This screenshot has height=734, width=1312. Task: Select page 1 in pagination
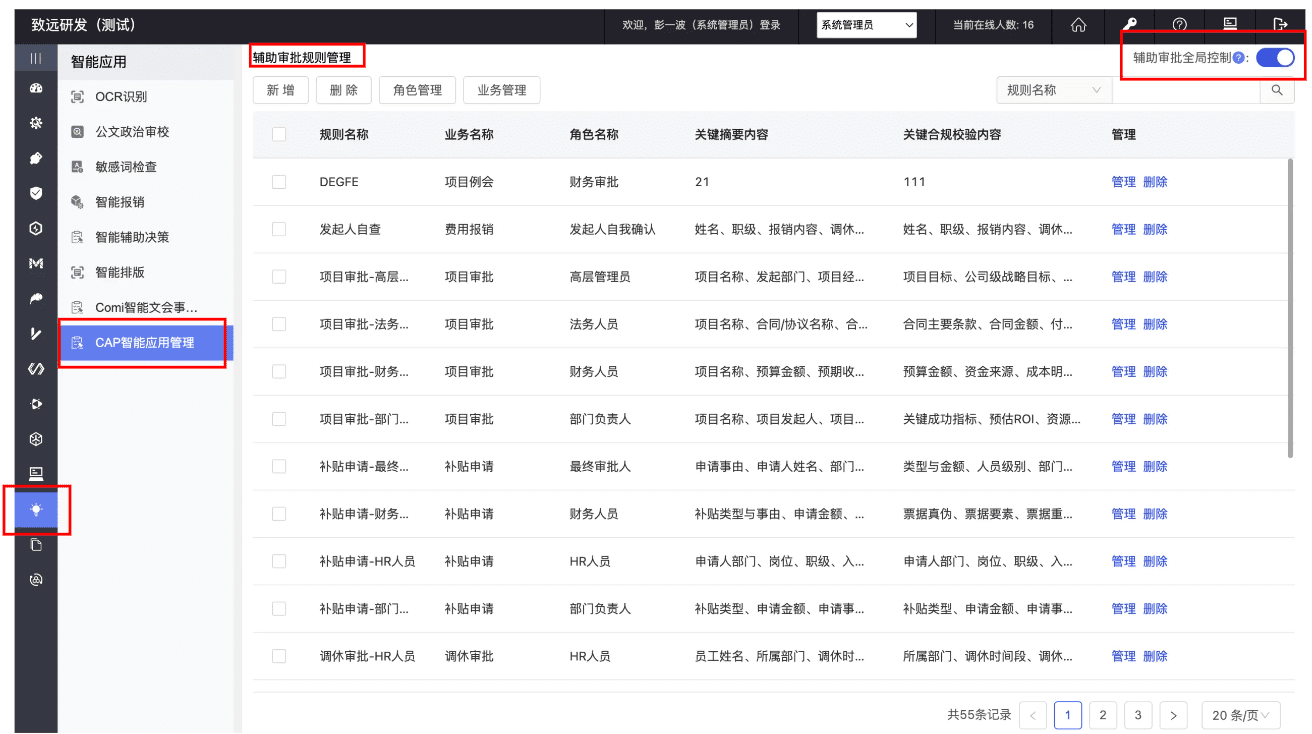pyautogui.click(x=1068, y=715)
